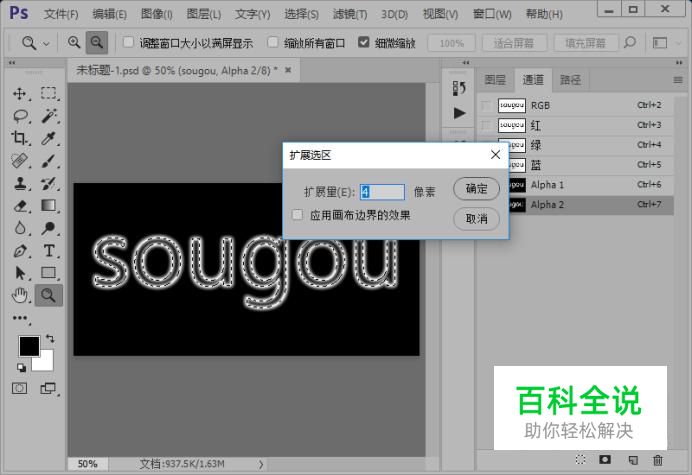Select the Hand tool
Viewport: 692px width, 475px height.
pyautogui.click(x=20, y=295)
